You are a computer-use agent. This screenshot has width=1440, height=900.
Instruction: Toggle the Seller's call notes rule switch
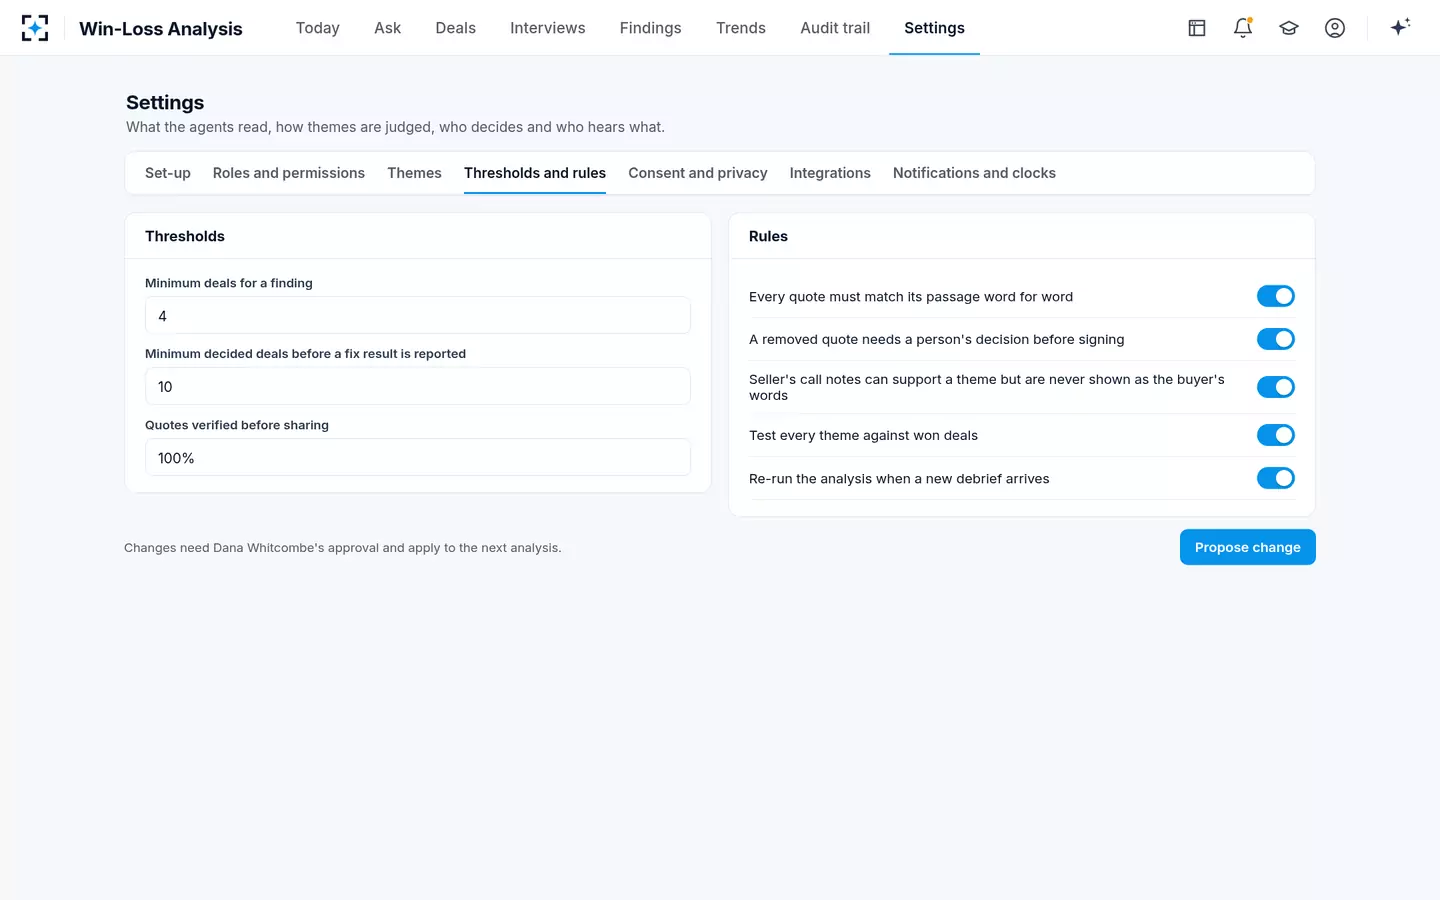pyautogui.click(x=1276, y=387)
